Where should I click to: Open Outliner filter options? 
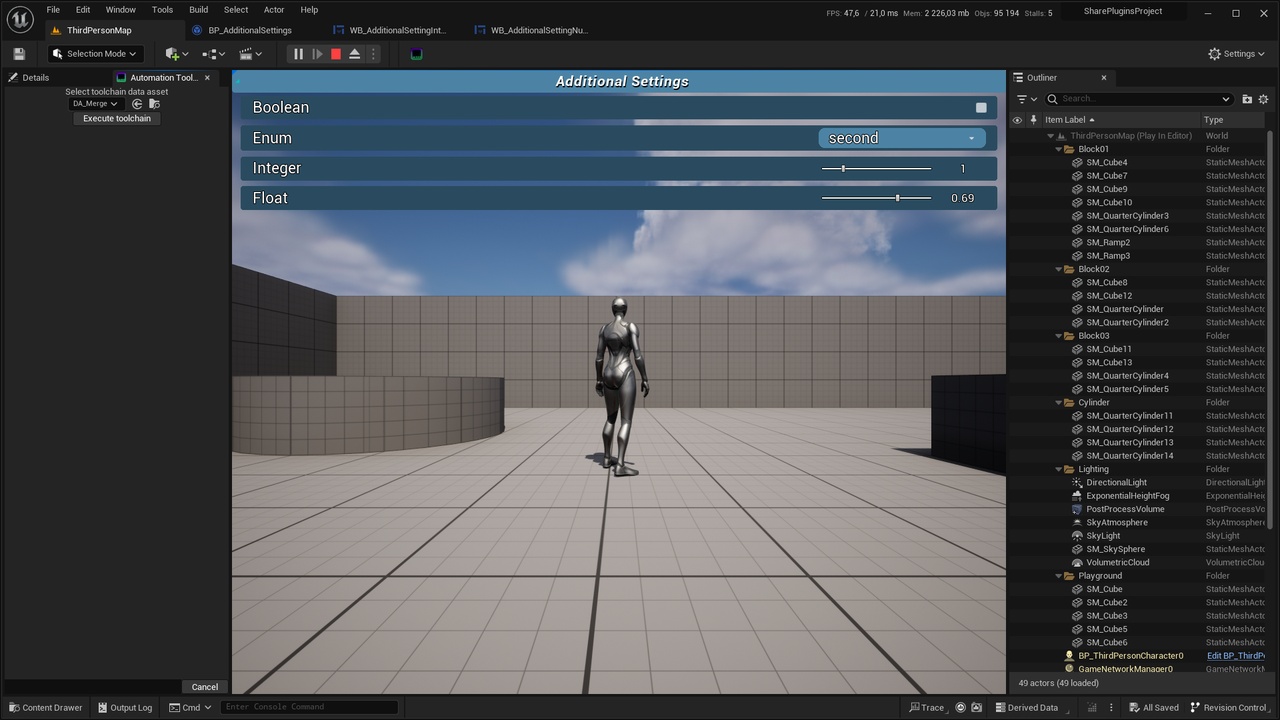[1026, 99]
